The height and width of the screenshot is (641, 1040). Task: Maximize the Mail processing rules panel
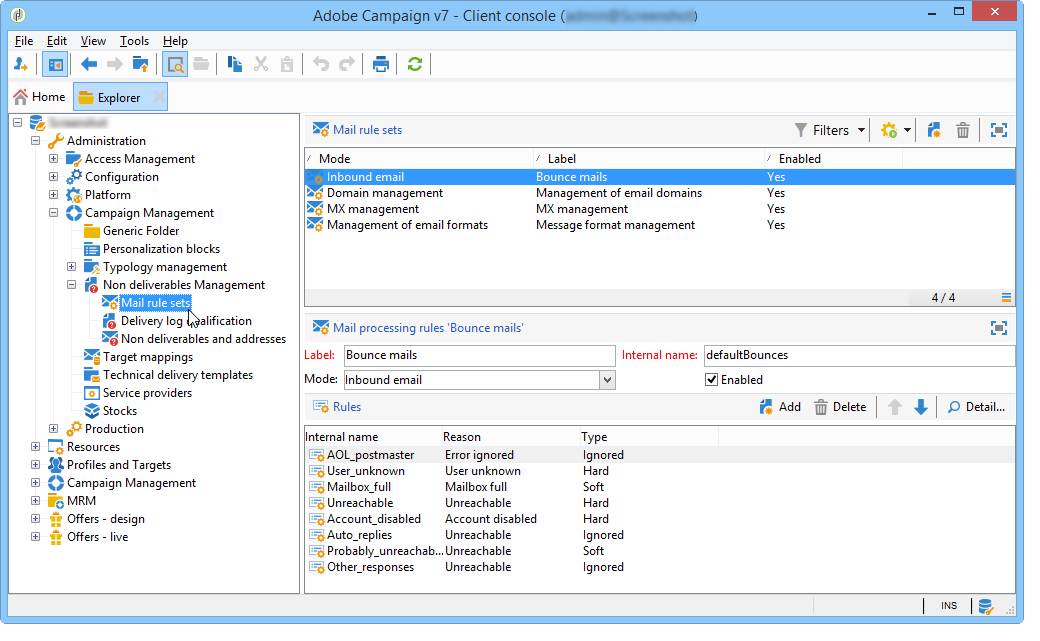(x=999, y=328)
